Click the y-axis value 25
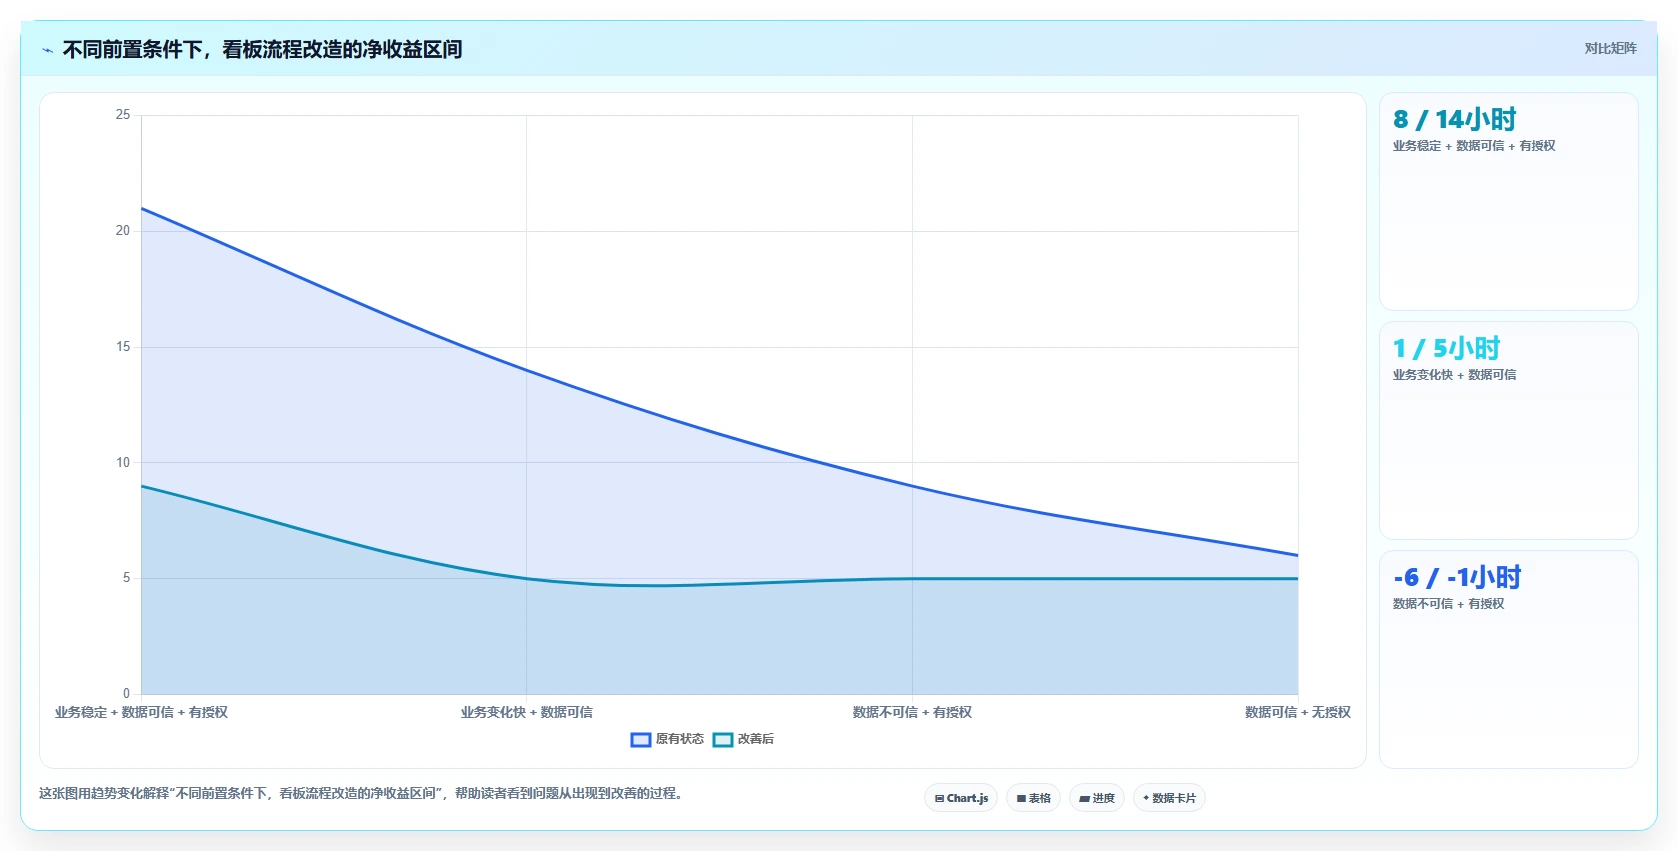This screenshot has height=851, width=1678. (122, 115)
